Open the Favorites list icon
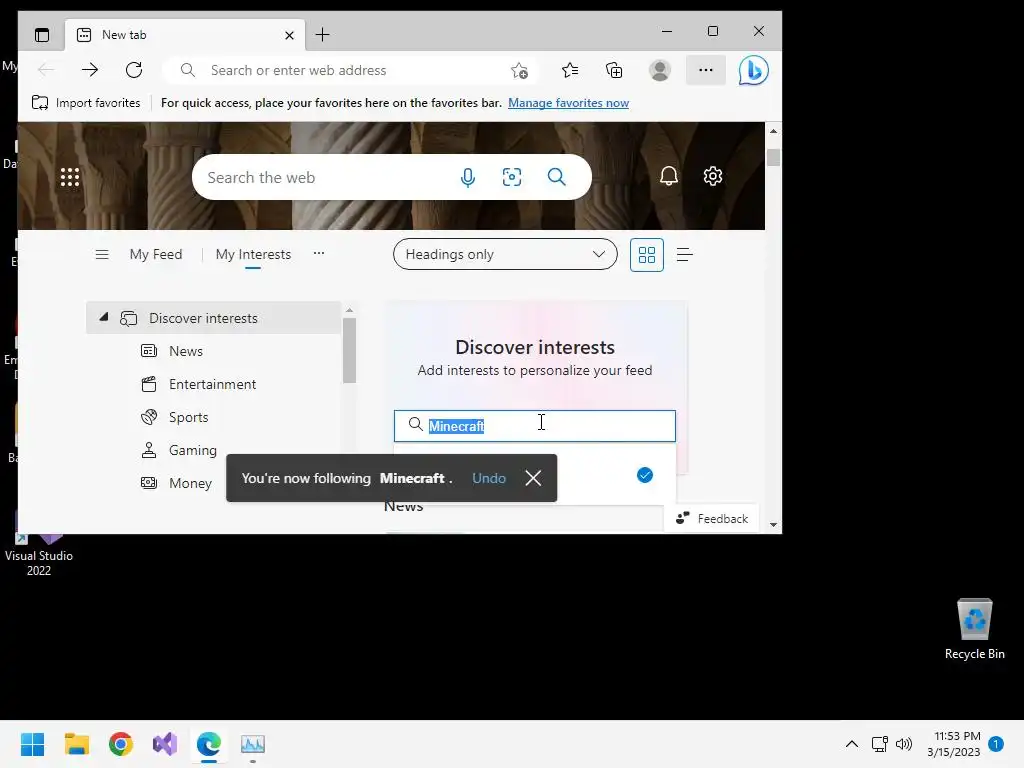The height and width of the screenshot is (768, 1024). click(569, 70)
